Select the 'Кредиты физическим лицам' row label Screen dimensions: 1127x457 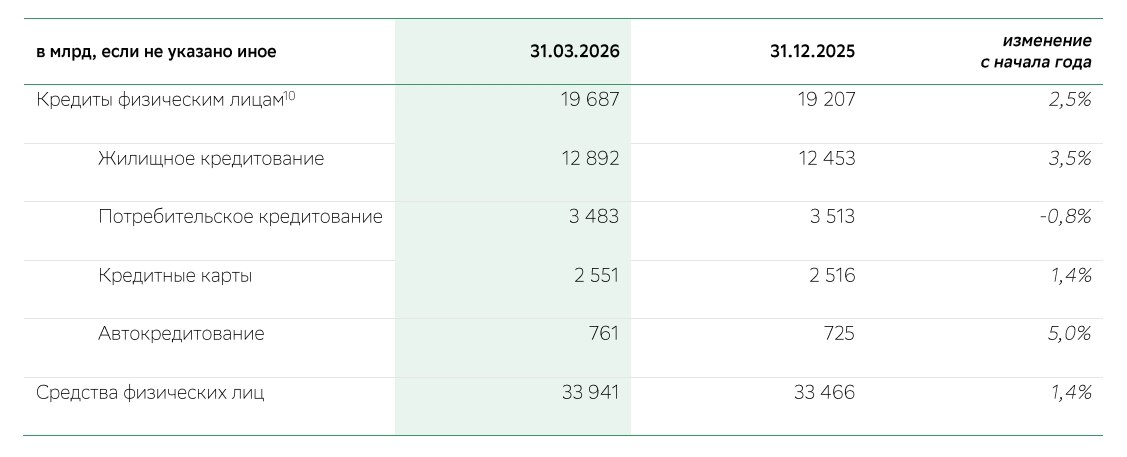tap(159, 100)
